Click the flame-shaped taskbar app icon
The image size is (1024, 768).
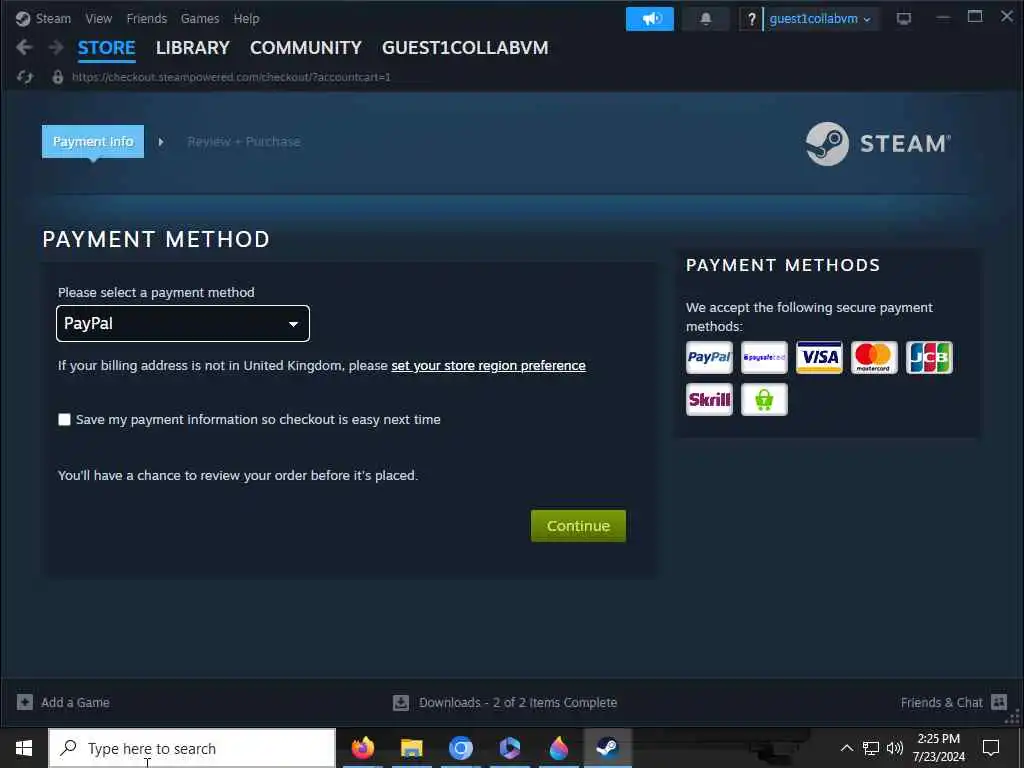point(558,748)
